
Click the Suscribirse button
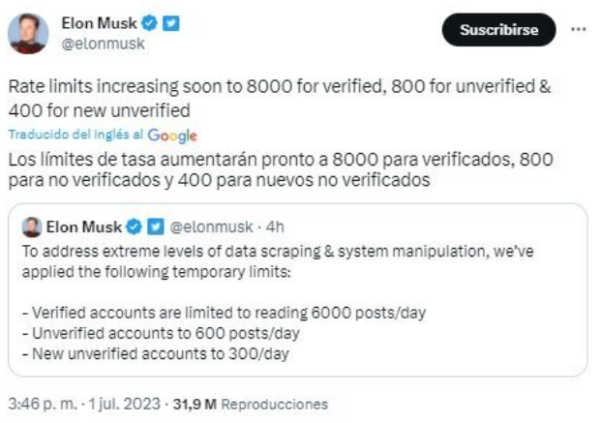click(498, 30)
